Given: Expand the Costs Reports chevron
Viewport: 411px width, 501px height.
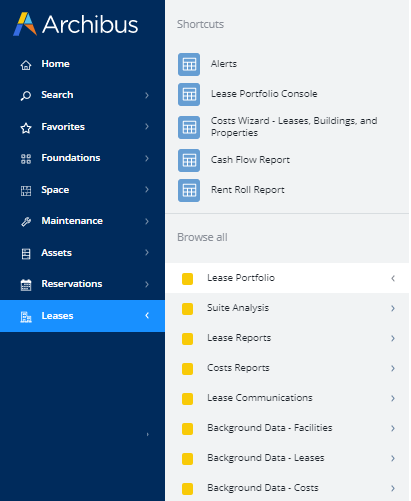Looking at the screenshot, I should [393, 368].
